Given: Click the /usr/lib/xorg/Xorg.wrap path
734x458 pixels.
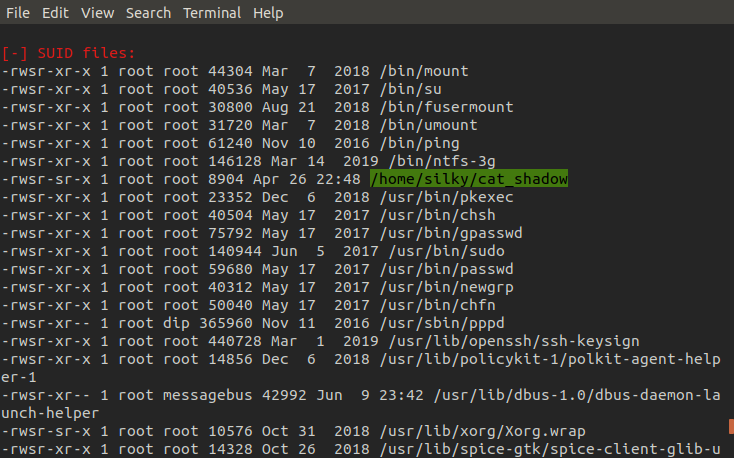Looking at the screenshot, I should (x=483, y=431).
